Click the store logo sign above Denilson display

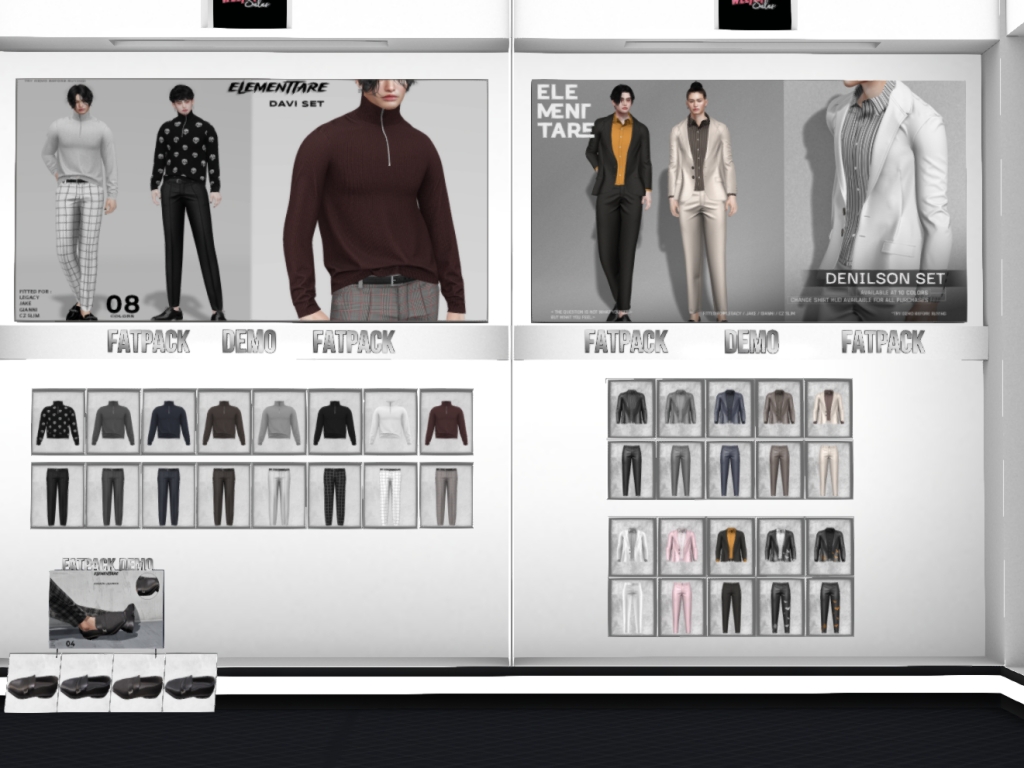(x=754, y=13)
